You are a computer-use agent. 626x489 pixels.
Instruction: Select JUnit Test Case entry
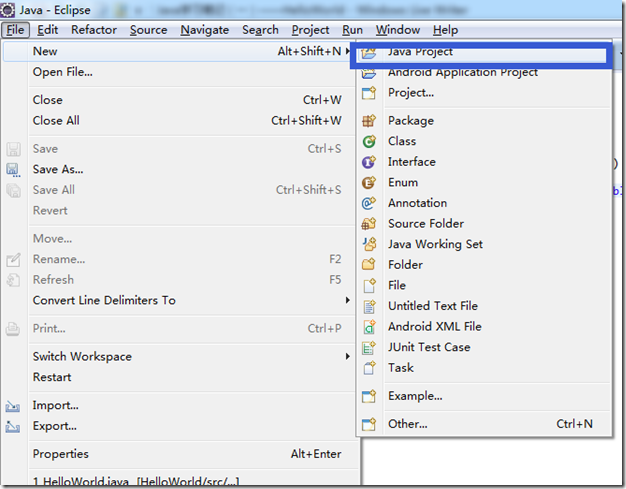point(484,347)
